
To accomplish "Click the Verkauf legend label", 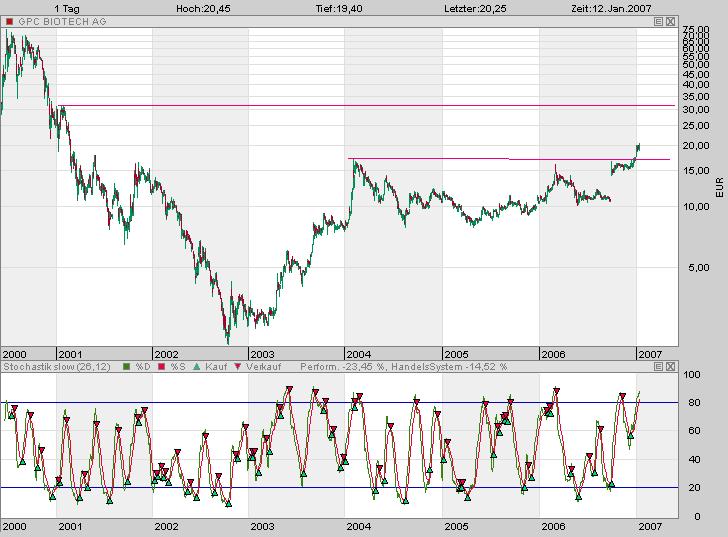I will click(264, 367).
